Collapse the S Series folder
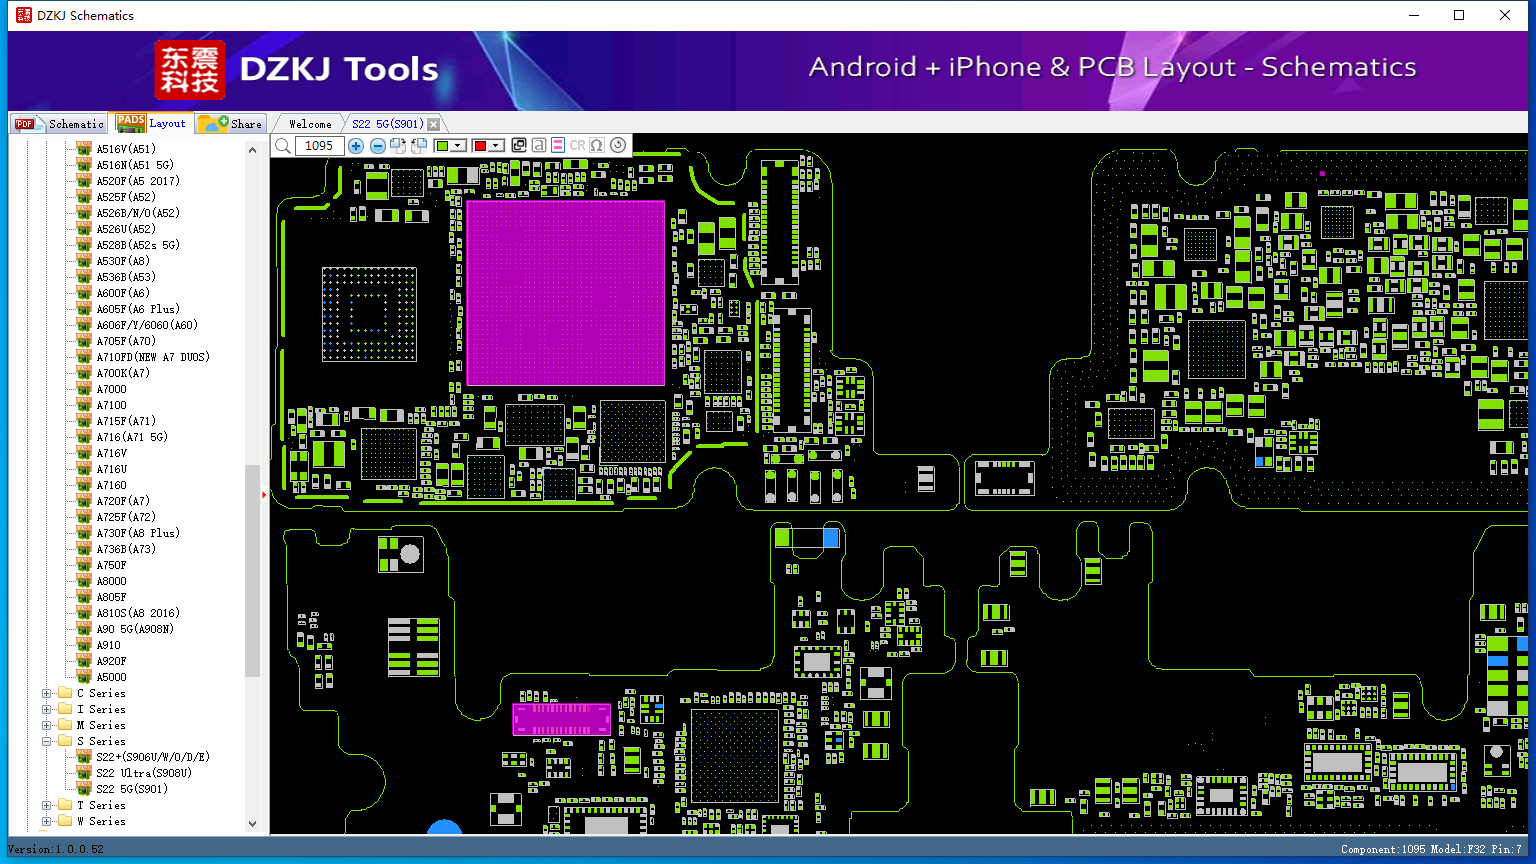The height and width of the screenshot is (864, 1536). tap(47, 741)
